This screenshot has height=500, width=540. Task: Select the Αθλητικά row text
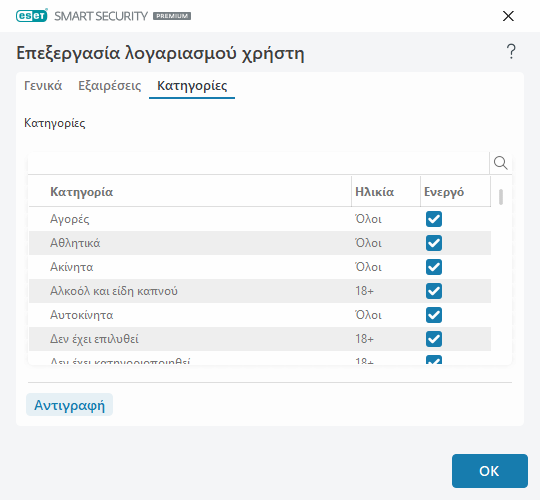pos(75,243)
